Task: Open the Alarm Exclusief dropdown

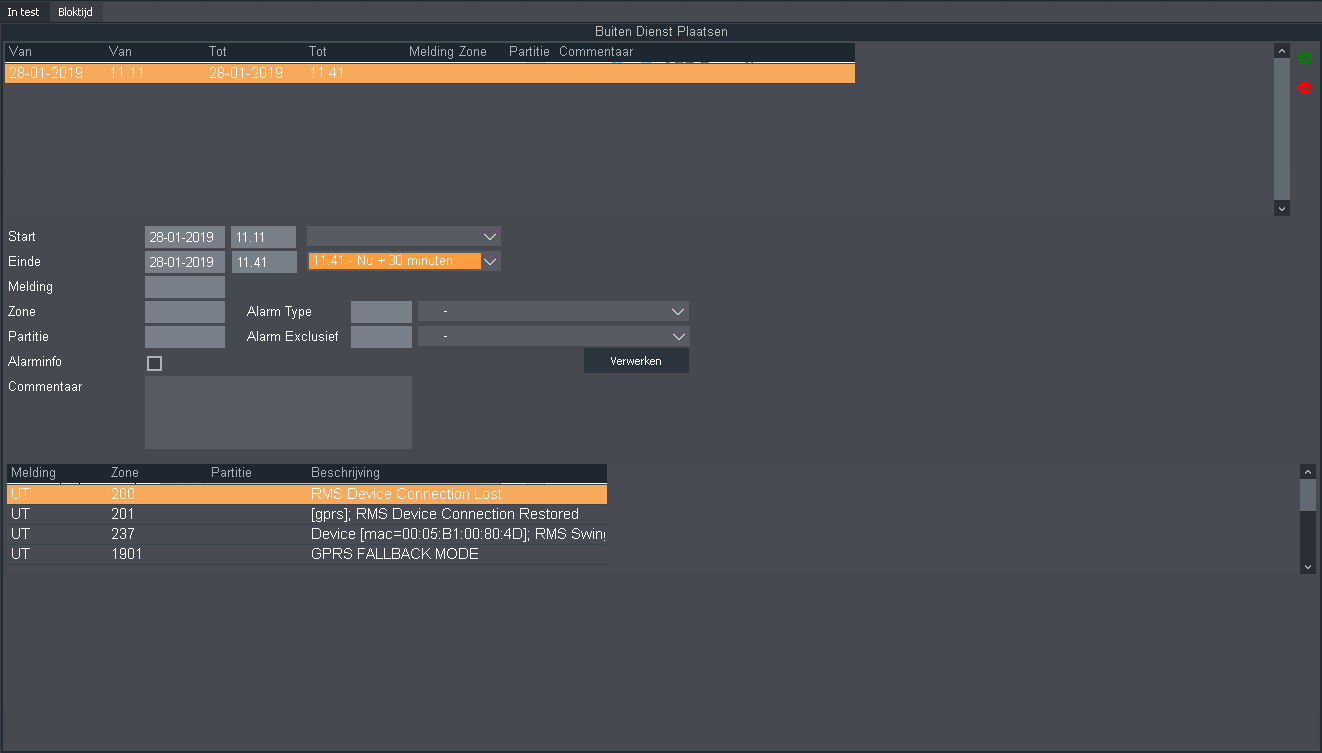Action: [x=678, y=337]
